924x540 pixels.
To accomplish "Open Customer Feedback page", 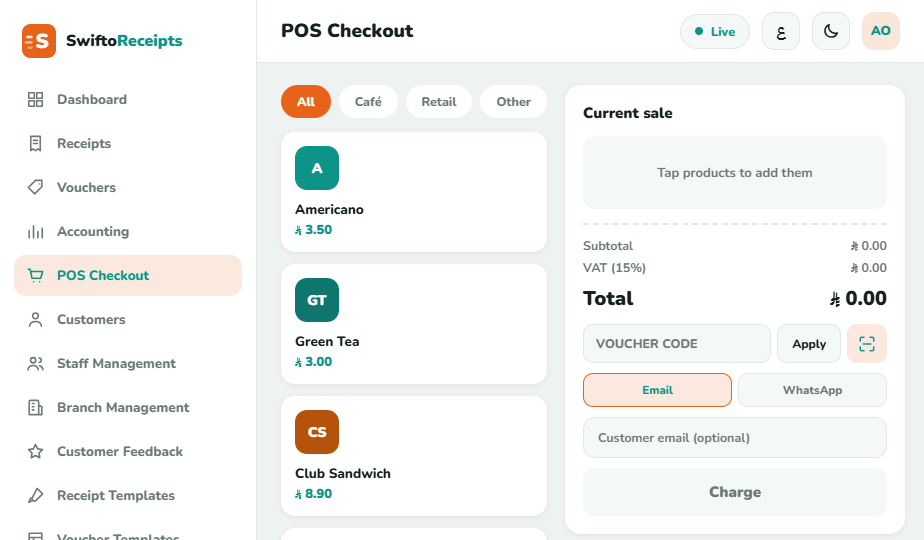I will click(x=128, y=452).
